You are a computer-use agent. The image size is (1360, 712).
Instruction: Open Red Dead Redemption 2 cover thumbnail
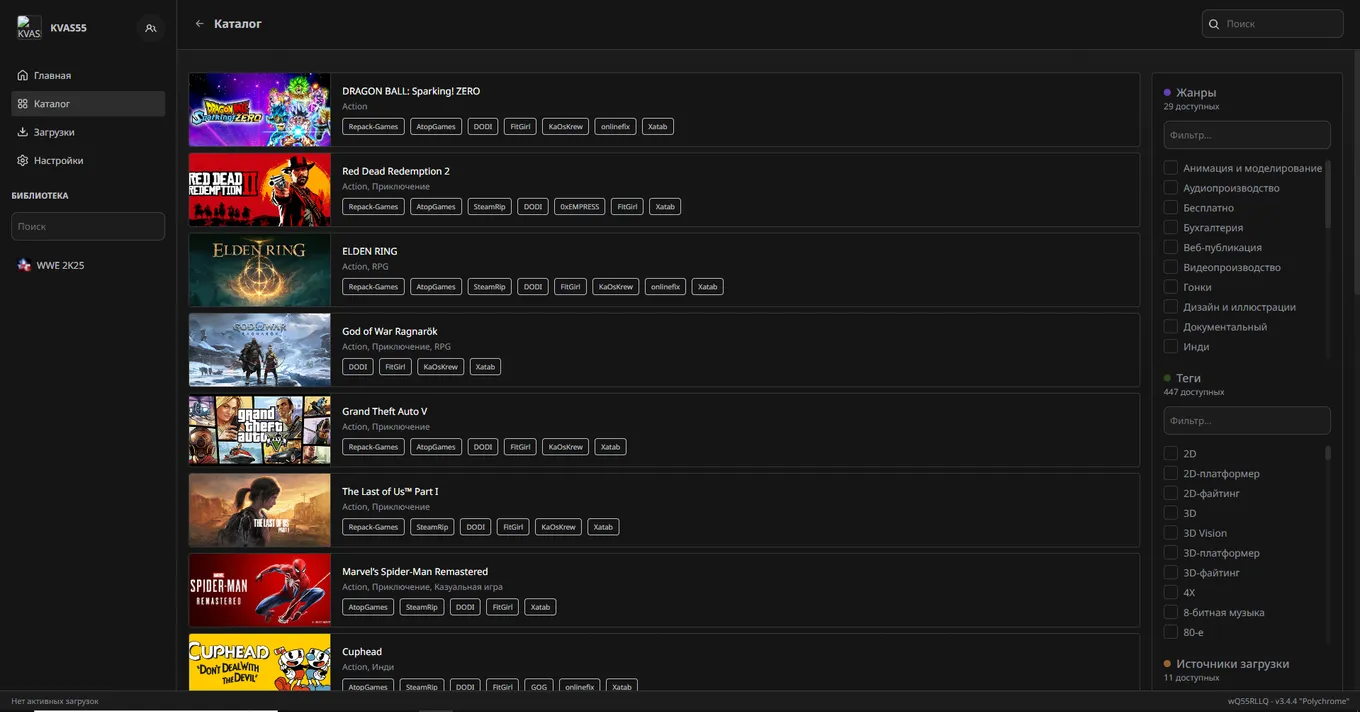260,190
